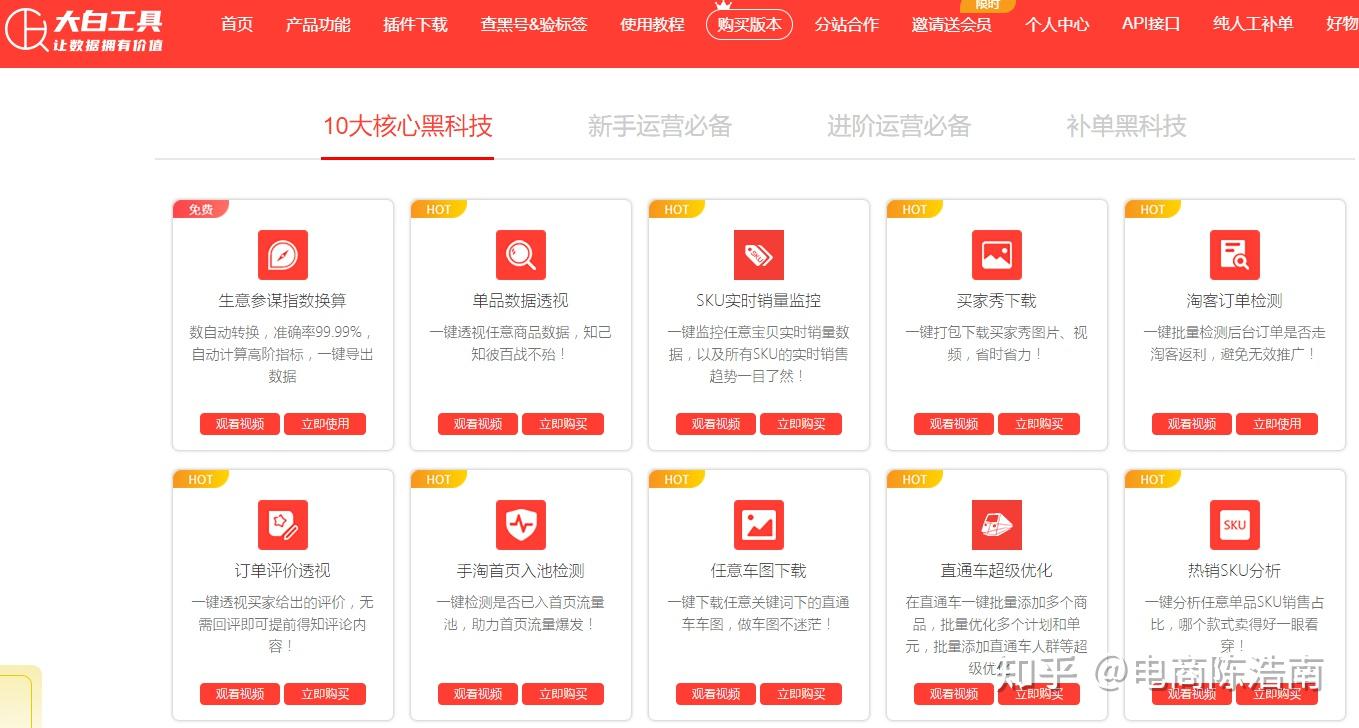
Task: Click 观看视频 on 淘客订单检测 card
Action: tap(1192, 424)
